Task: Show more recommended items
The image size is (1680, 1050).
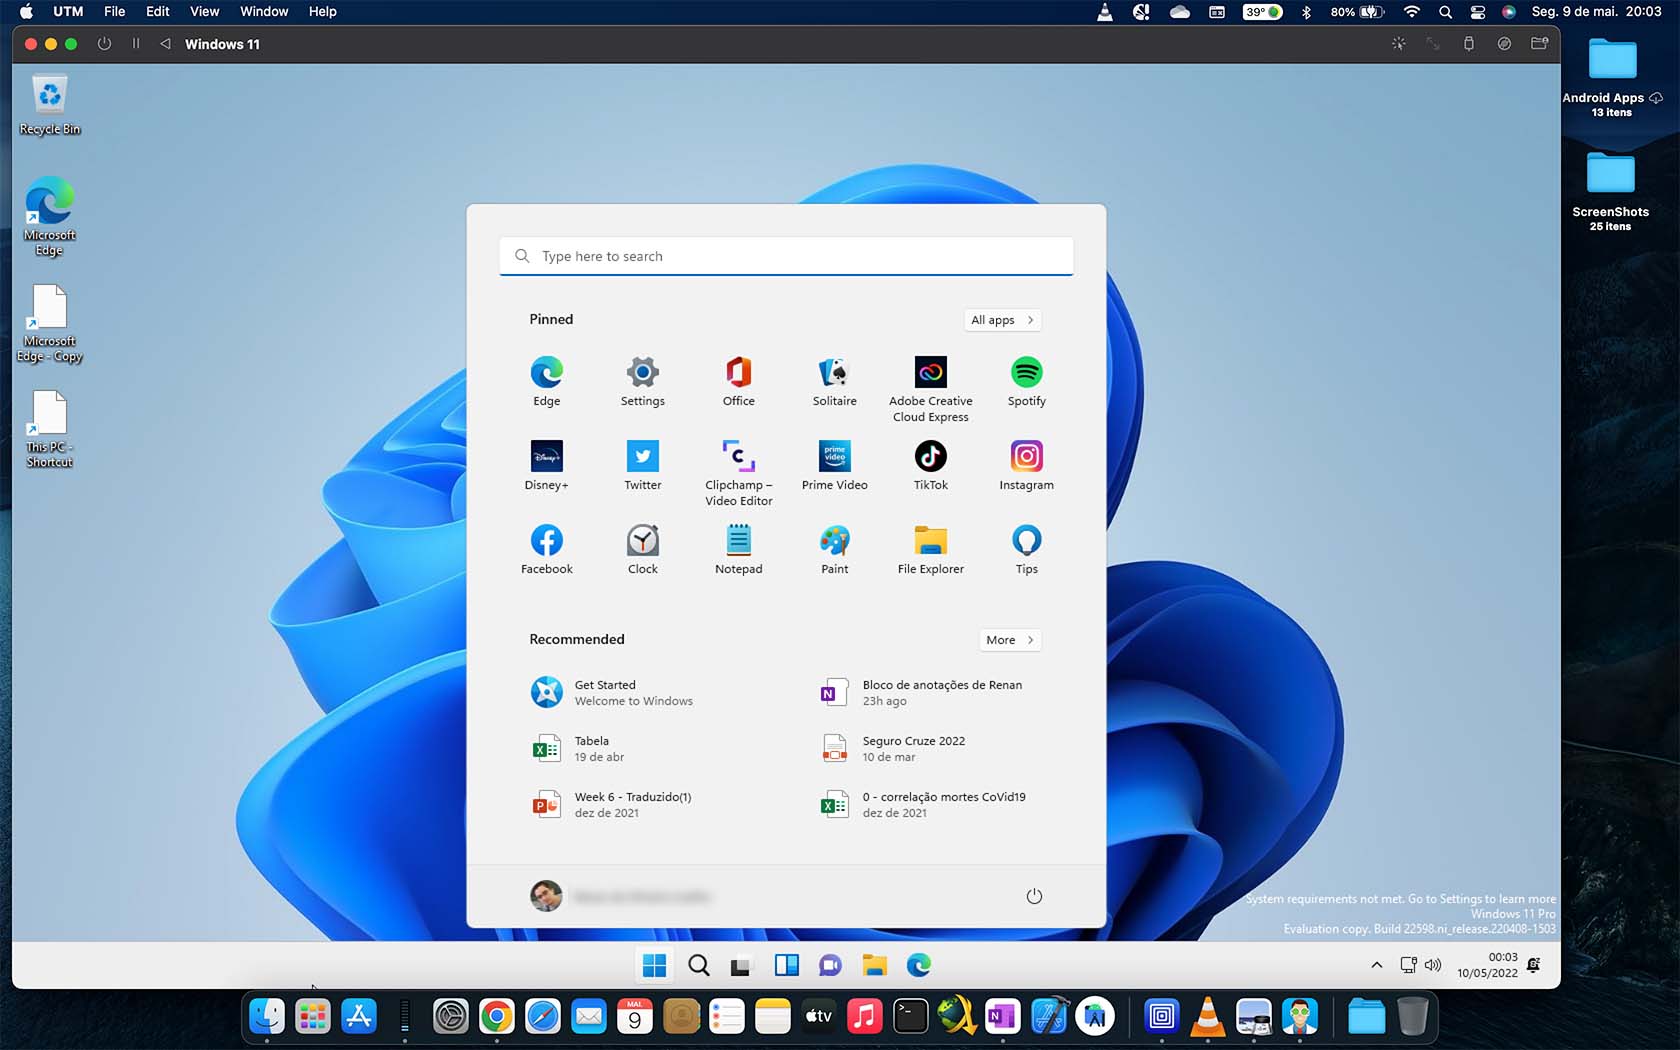Action: coord(1010,640)
